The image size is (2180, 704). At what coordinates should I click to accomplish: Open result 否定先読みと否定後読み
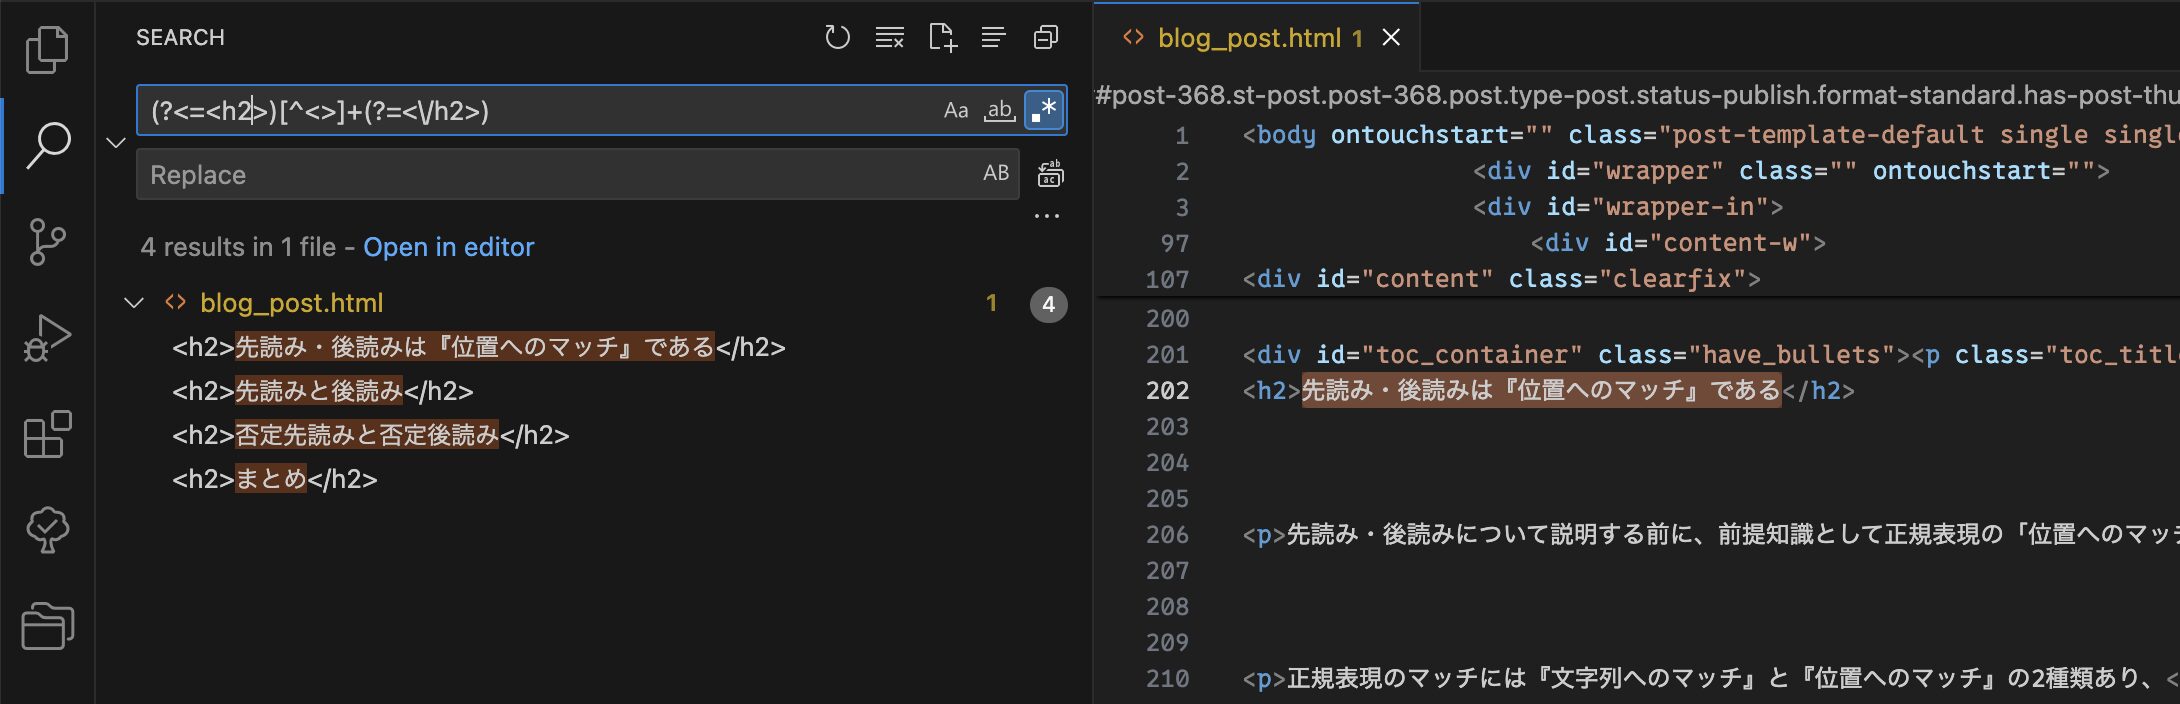pyautogui.click(x=371, y=435)
